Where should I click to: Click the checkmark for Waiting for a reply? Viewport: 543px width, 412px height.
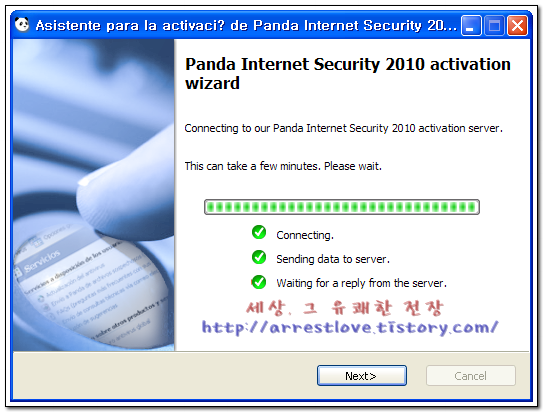point(259,282)
